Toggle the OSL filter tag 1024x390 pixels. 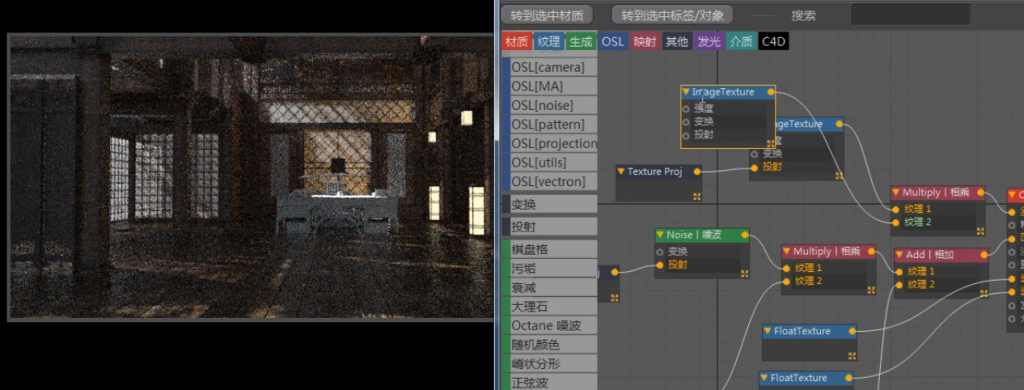613,42
